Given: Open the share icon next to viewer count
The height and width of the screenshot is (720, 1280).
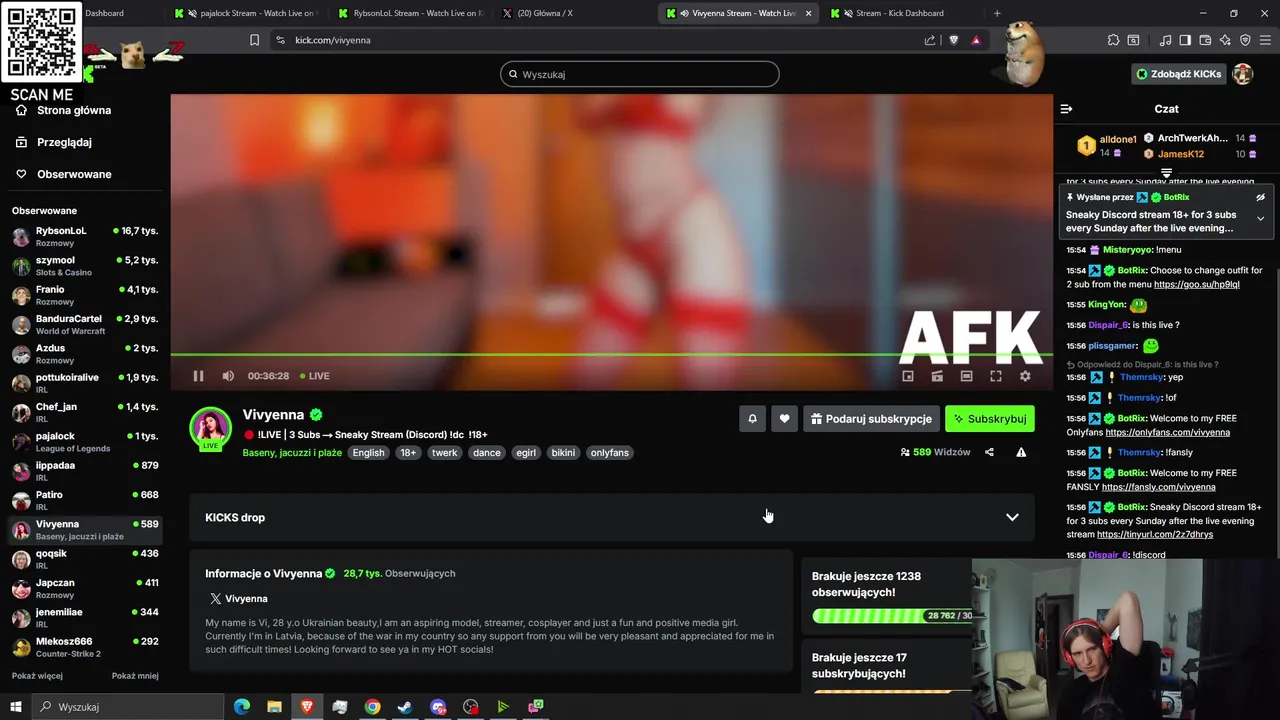Looking at the screenshot, I should 989,452.
